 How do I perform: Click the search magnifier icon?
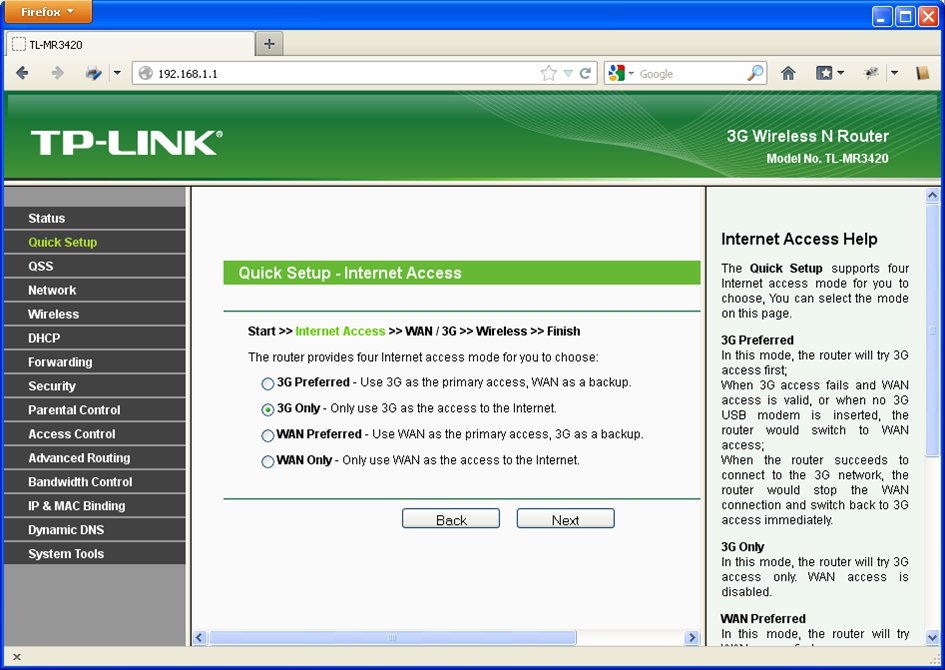(755, 74)
